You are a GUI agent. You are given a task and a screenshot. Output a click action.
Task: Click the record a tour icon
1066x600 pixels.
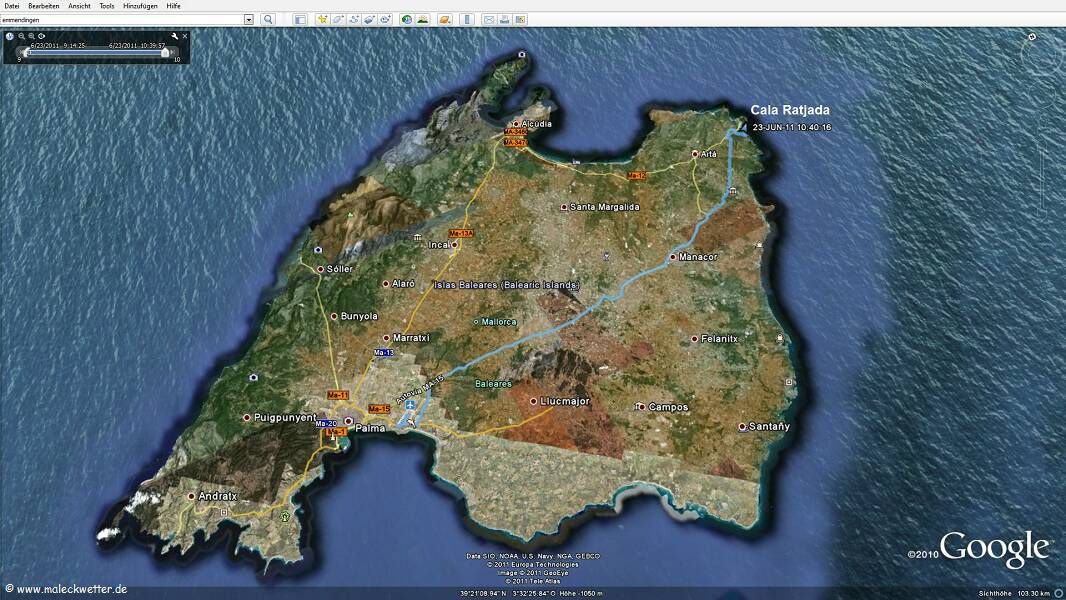(x=386, y=19)
